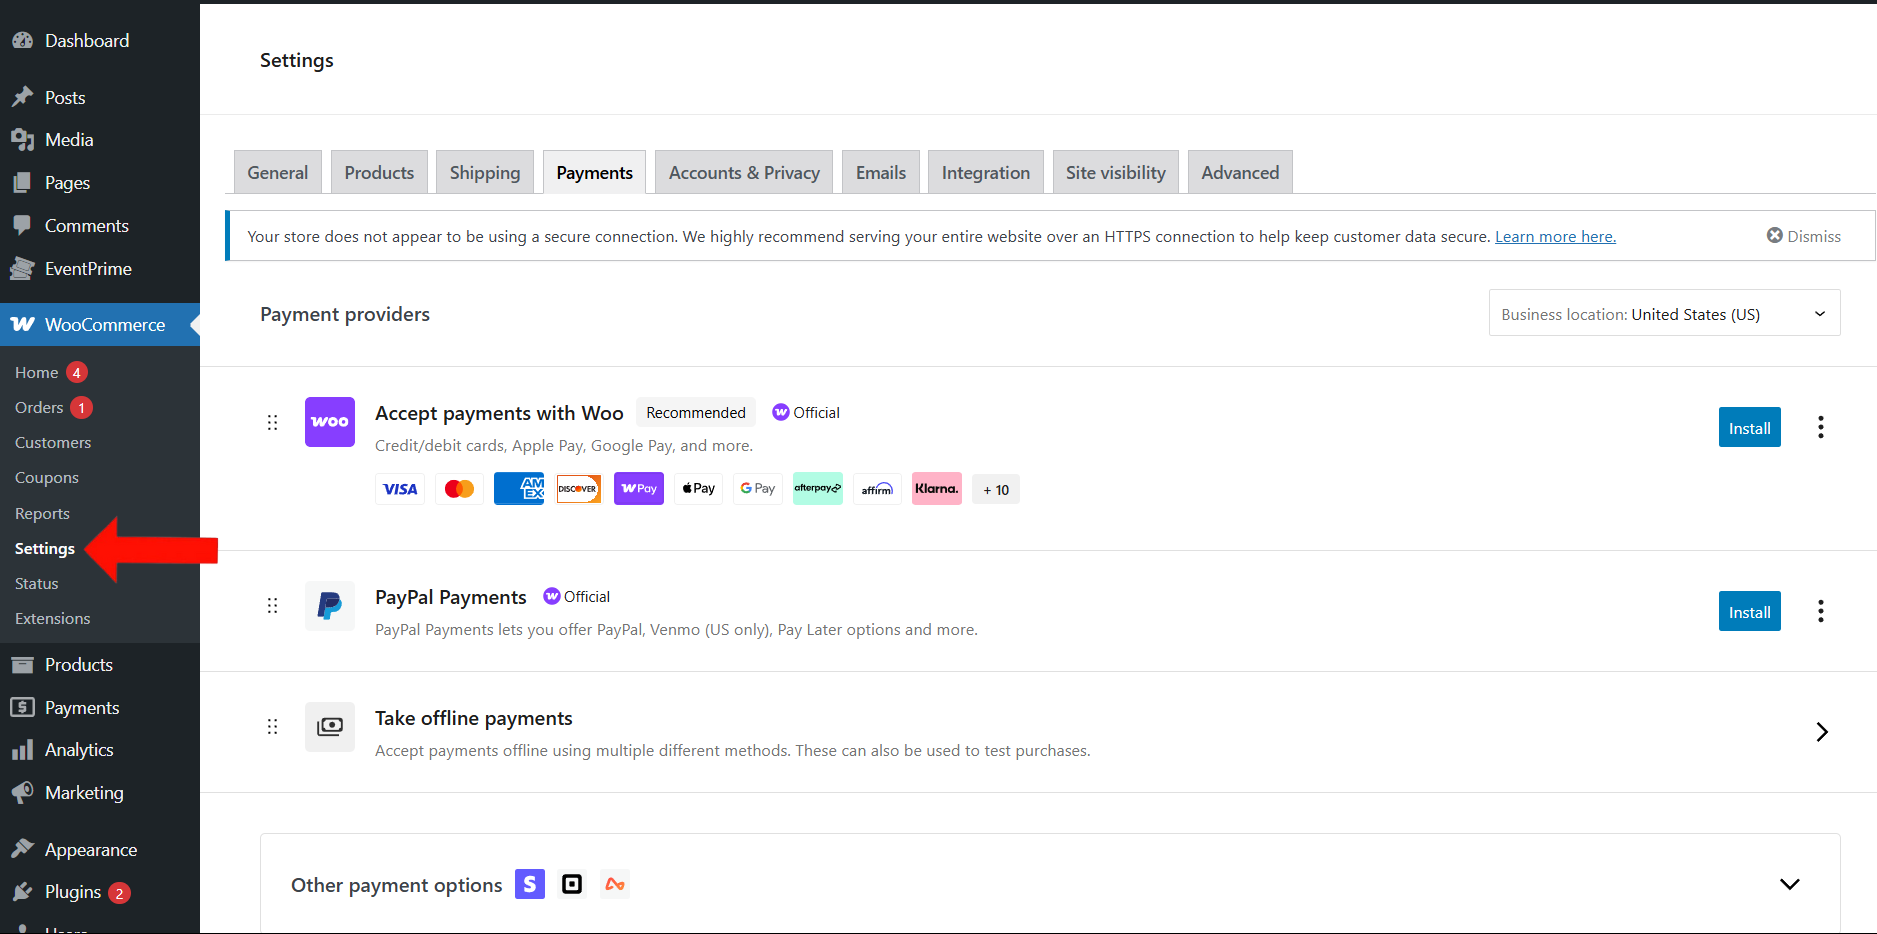The image size is (1877, 934).
Task: Show the + 10 more payment methods
Action: (996, 490)
